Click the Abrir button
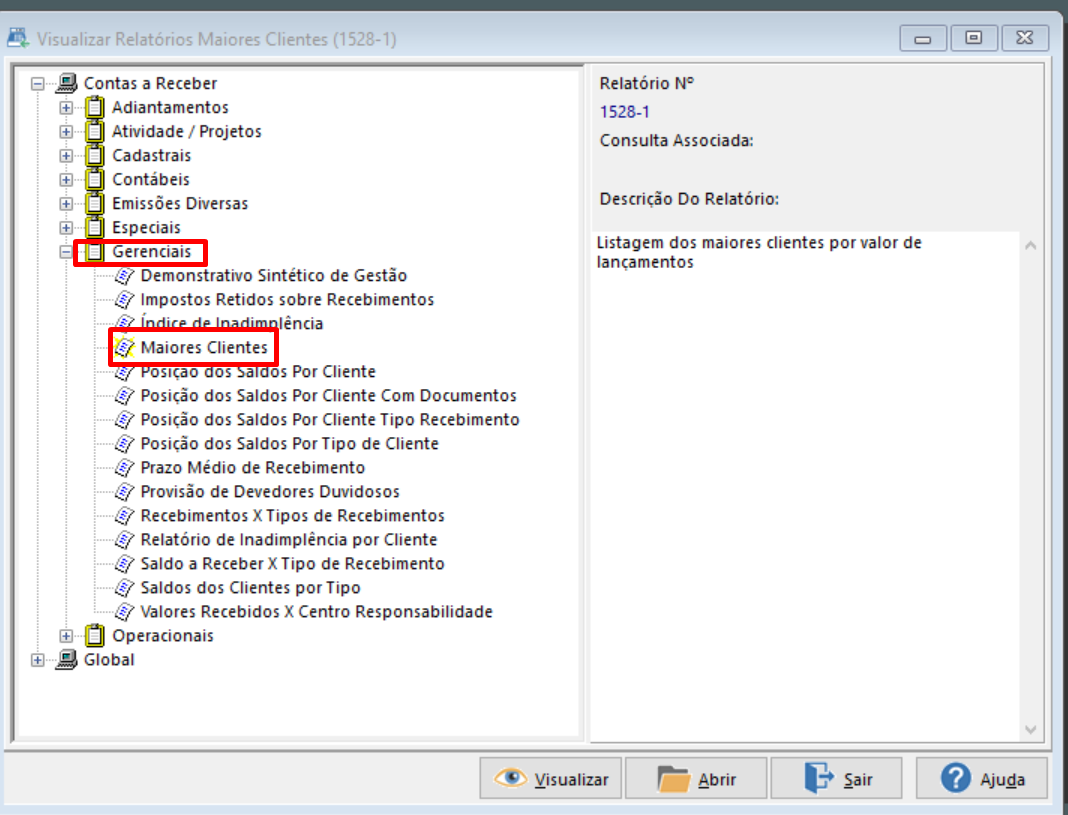 pos(696,778)
